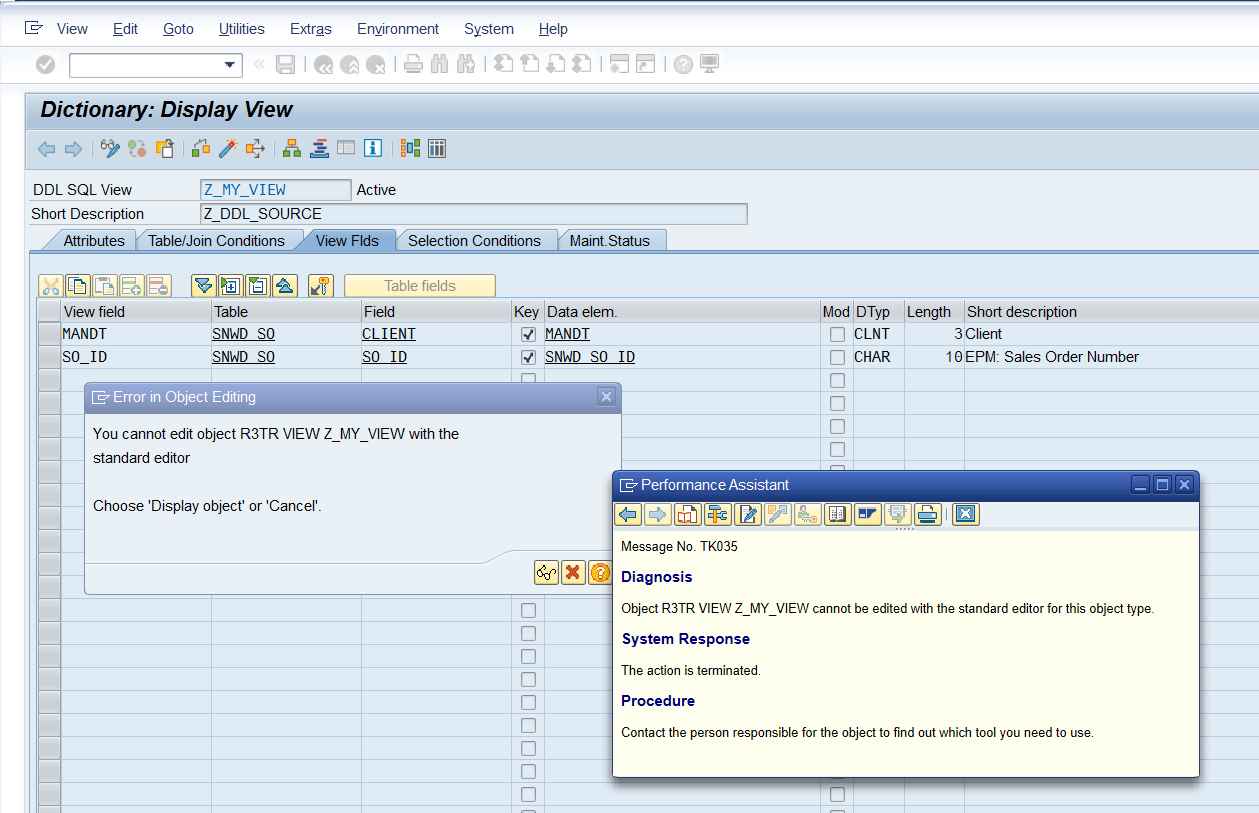The height and width of the screenshot is (813, 1259).
Task: Click the DDL SQL View name field
Action: 276,190
